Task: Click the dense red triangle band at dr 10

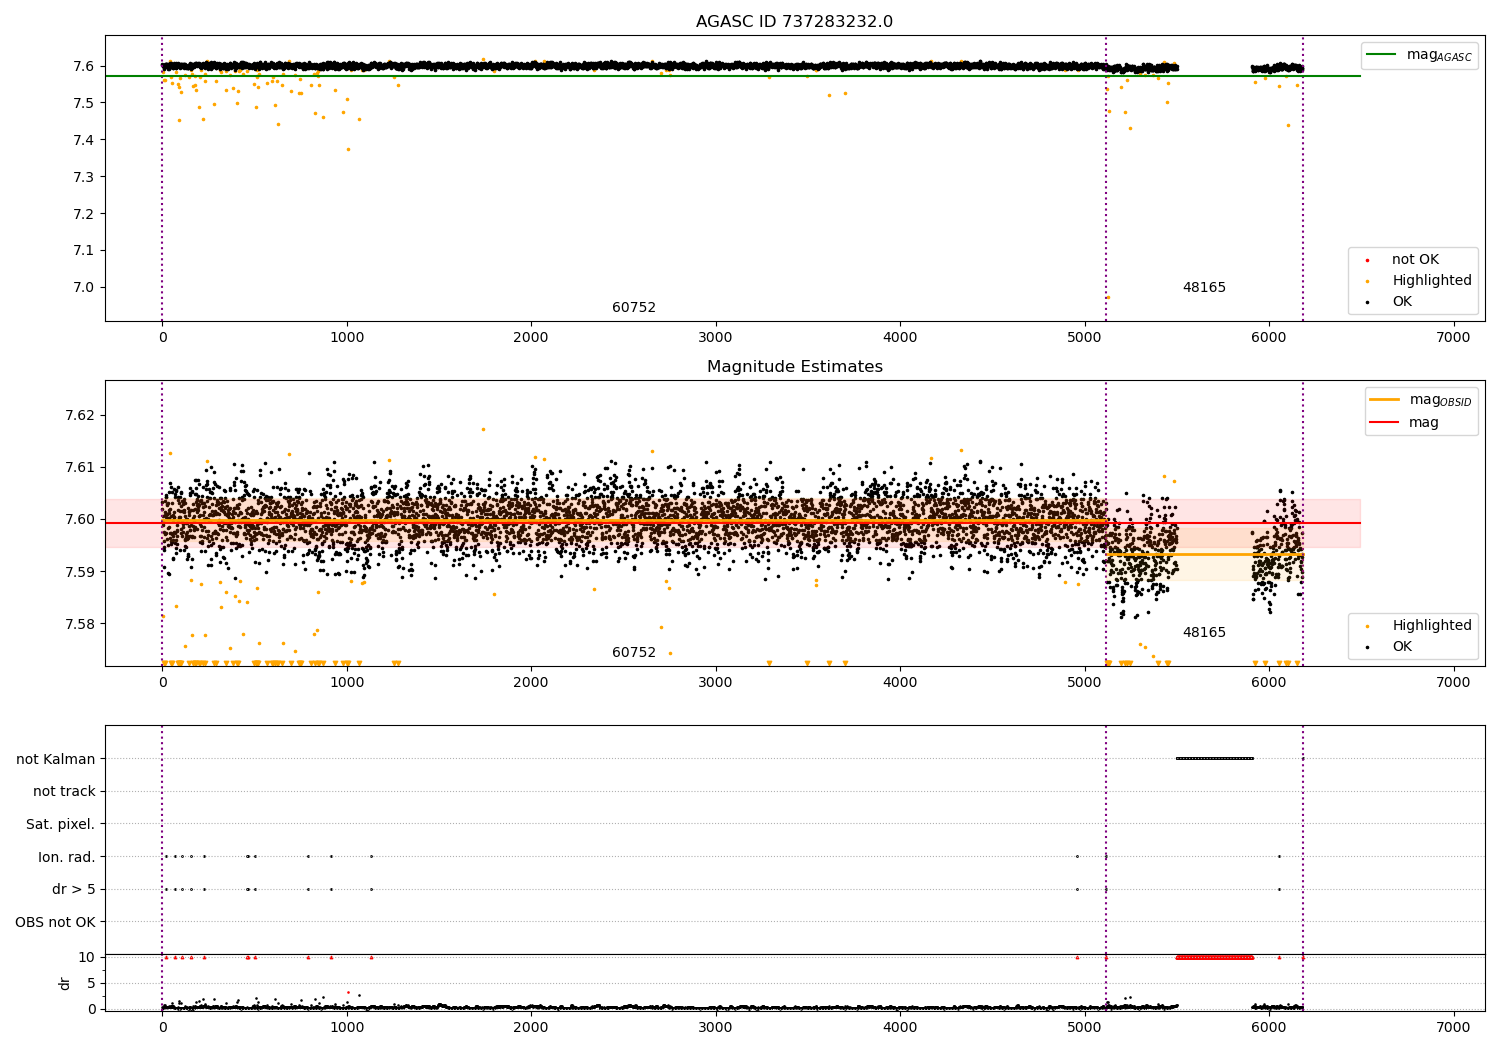Action: coord(1215,957)
